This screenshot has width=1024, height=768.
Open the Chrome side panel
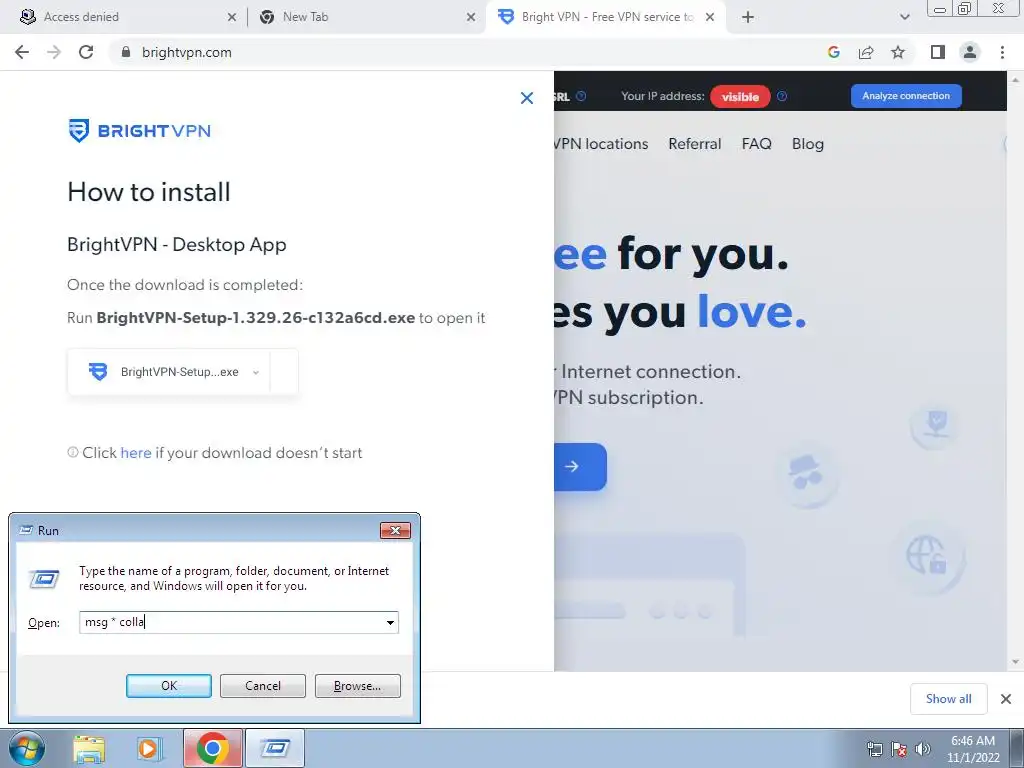click(938, 52)
